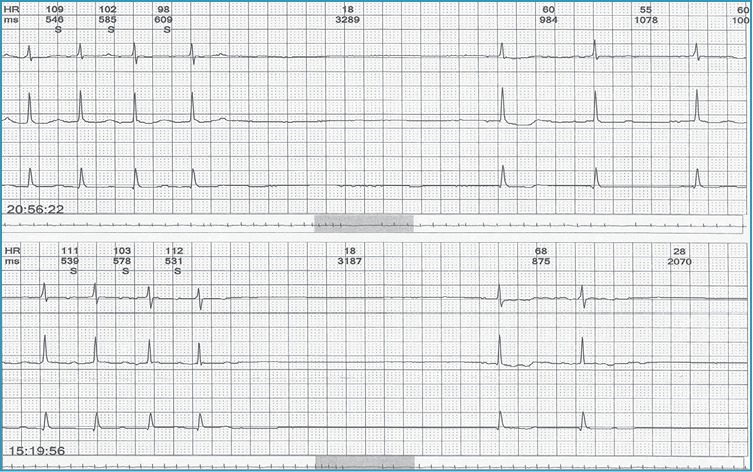The width and height of the screenshot is (753, 472).
Task: Select heart rate value 102
Action: point(107,10)
